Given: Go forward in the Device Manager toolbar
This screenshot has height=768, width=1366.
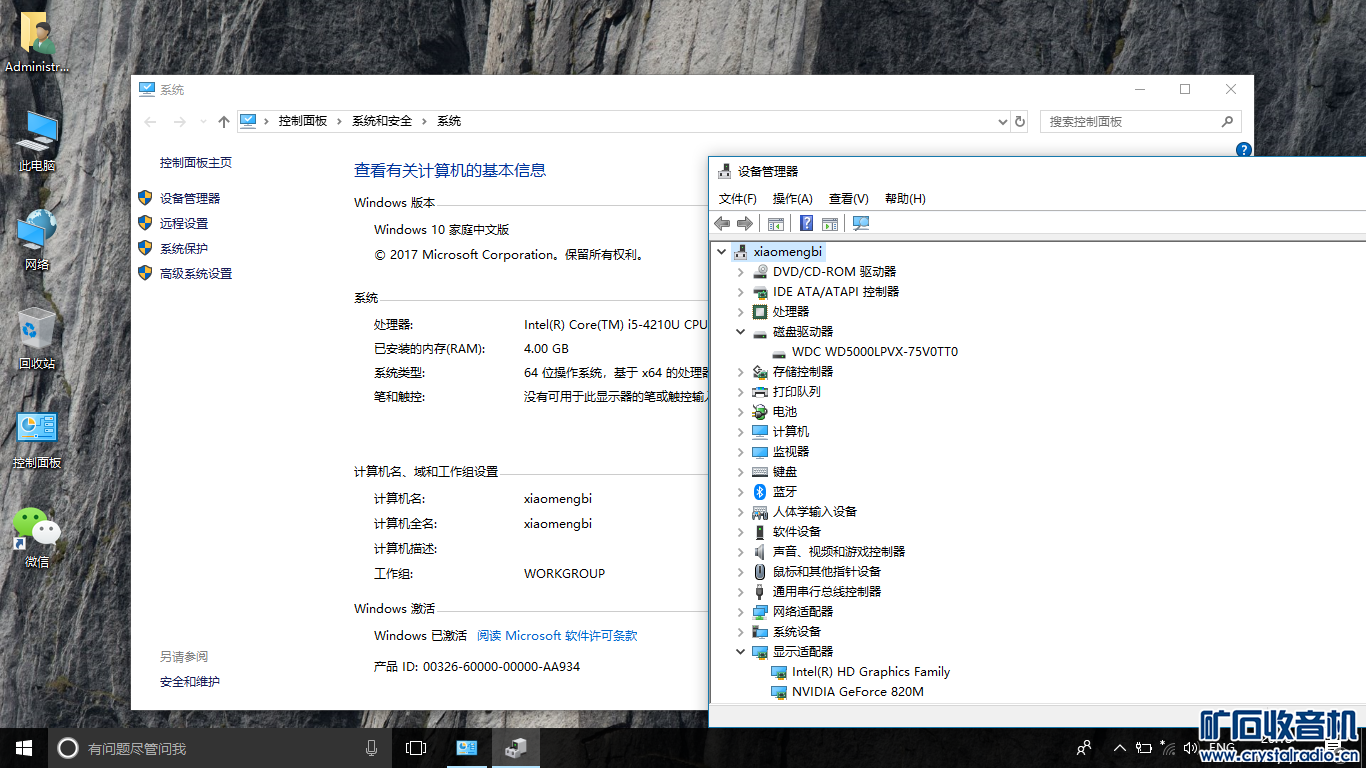Looking at the screenshot, I should 744,224.
